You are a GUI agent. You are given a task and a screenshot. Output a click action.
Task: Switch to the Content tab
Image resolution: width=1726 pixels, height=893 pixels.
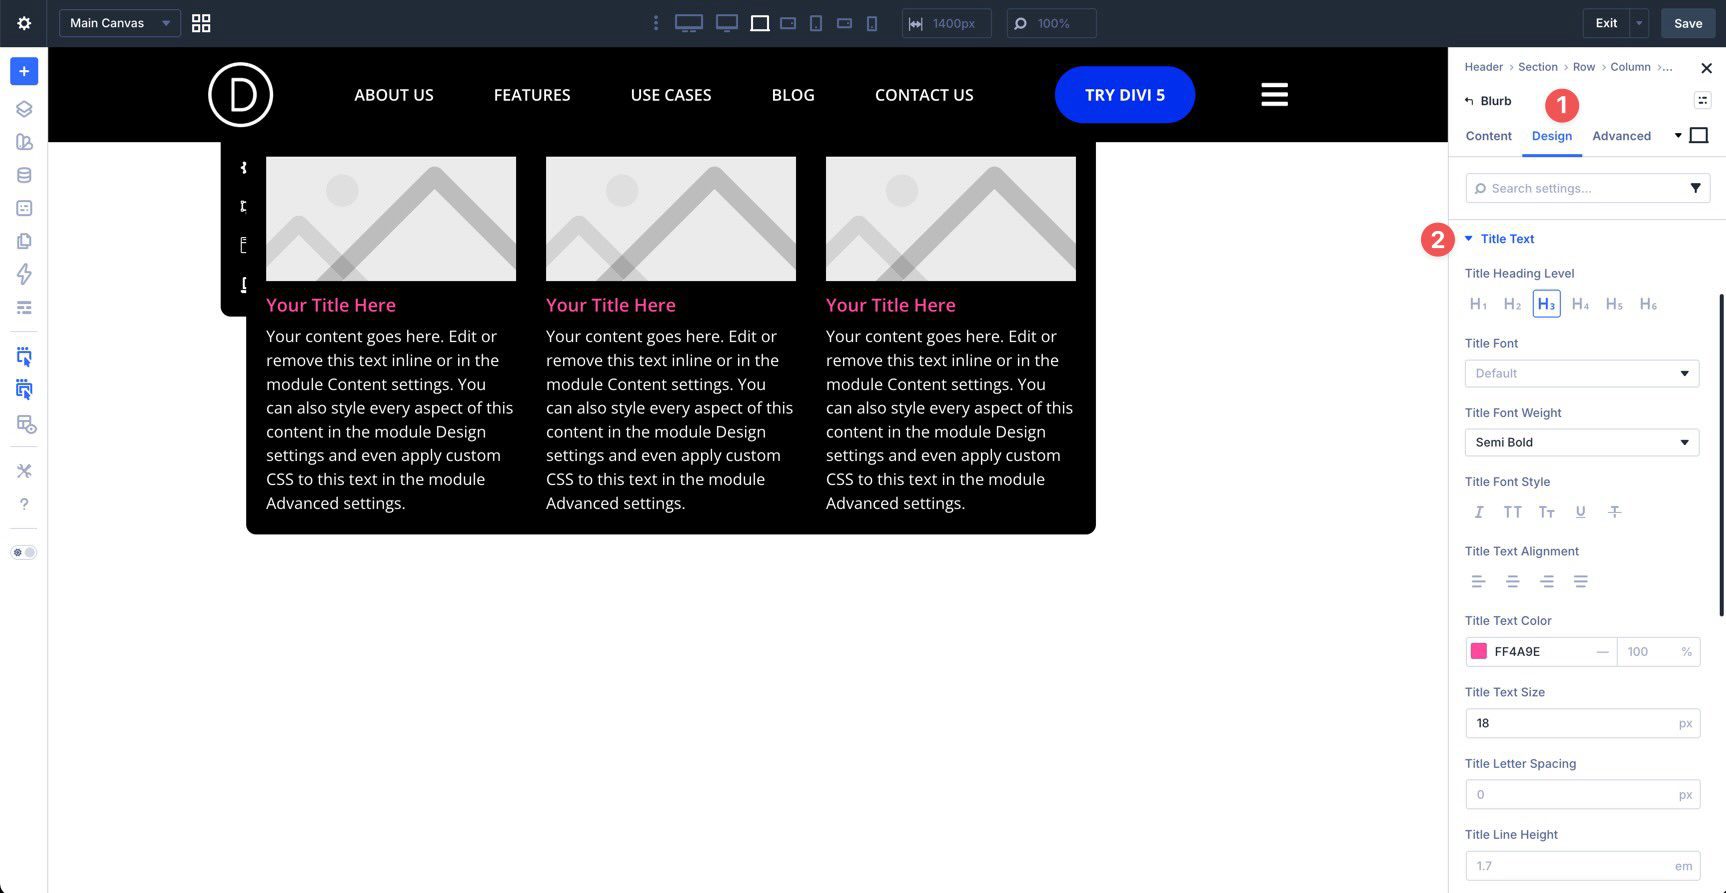click(1488, 136)
